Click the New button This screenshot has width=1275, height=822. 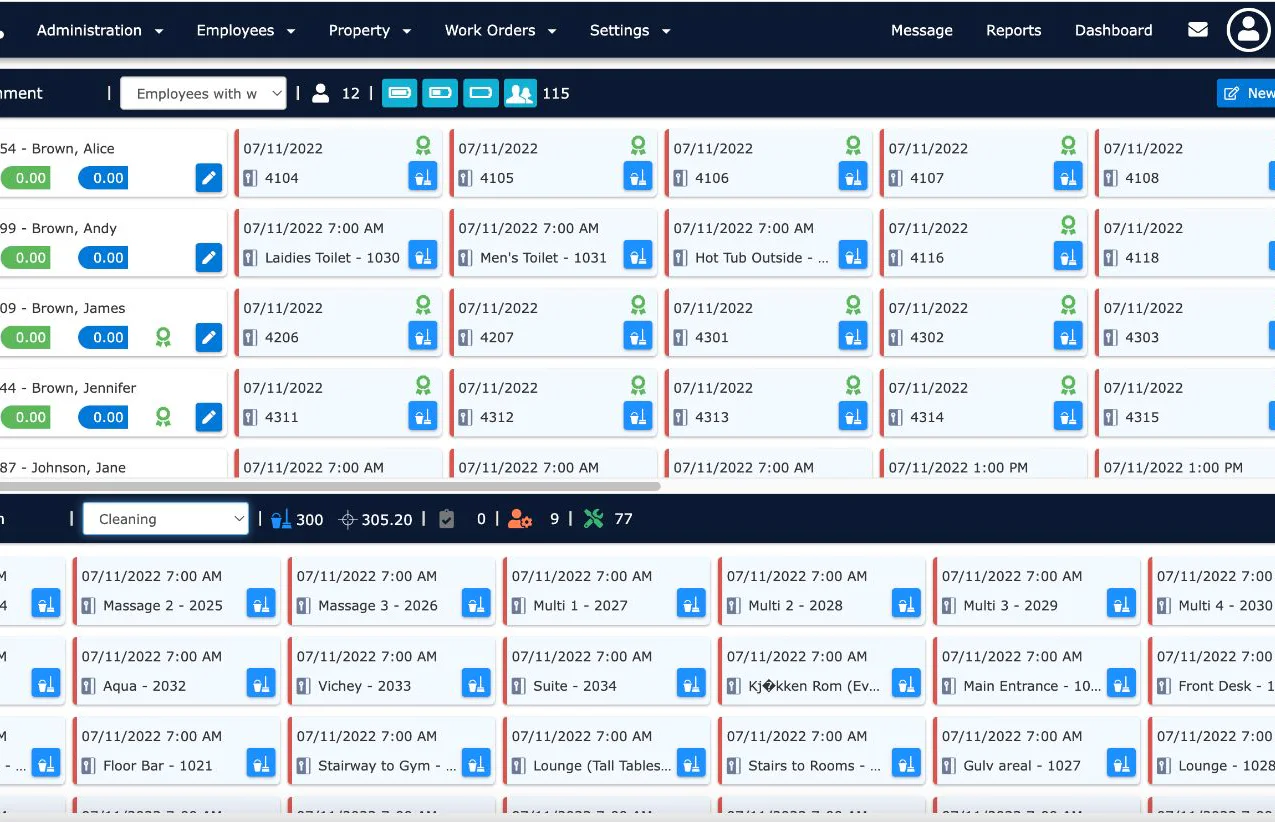(1247, 93)
